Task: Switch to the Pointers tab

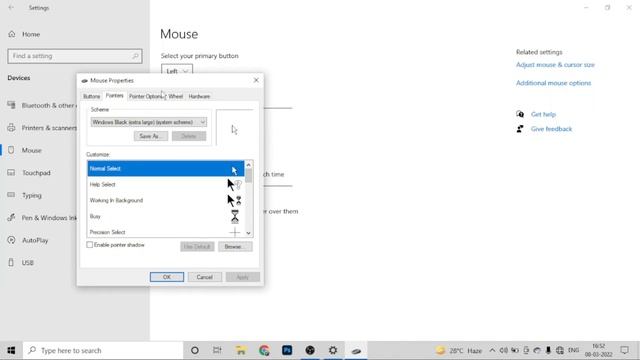Action: [114, 96]
